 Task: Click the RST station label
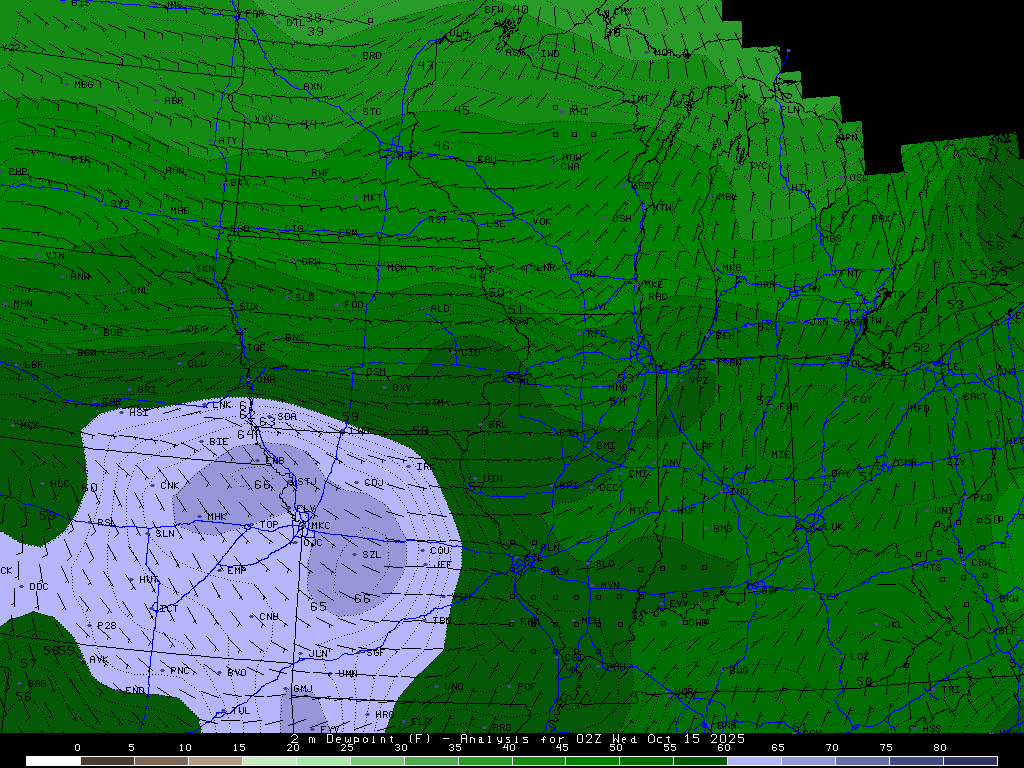click(438, 220)
